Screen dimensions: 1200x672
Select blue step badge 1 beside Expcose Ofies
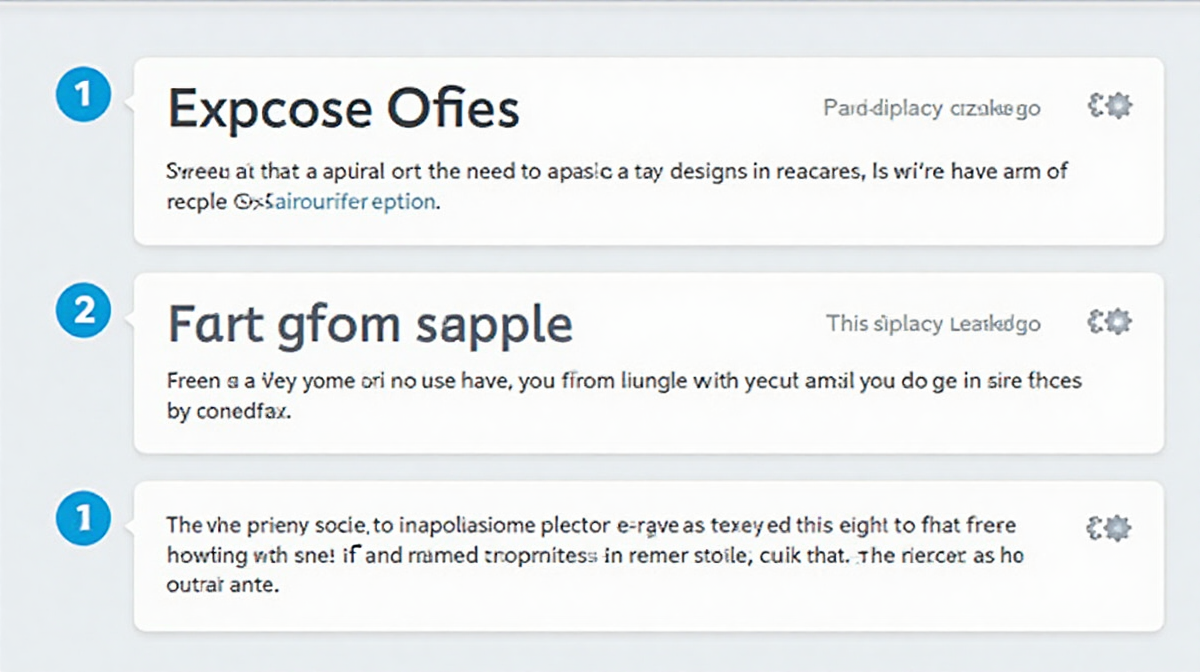click(x=84, y=96)
